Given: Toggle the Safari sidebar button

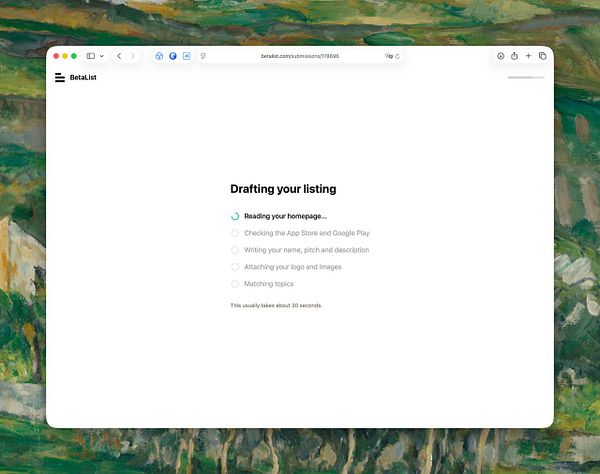Looking at the screenshot, I should 91,56.
